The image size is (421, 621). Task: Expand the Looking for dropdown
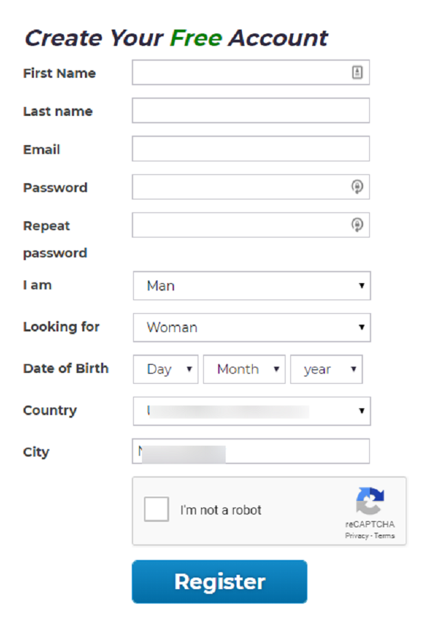[x=252, y=328]
